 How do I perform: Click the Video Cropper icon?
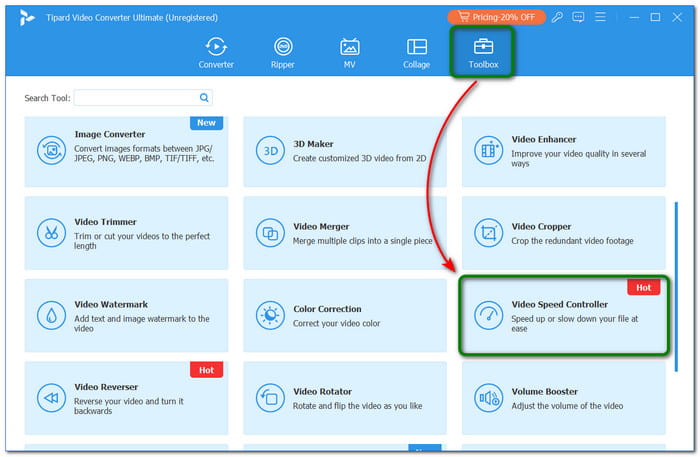[x=488, y=233]
